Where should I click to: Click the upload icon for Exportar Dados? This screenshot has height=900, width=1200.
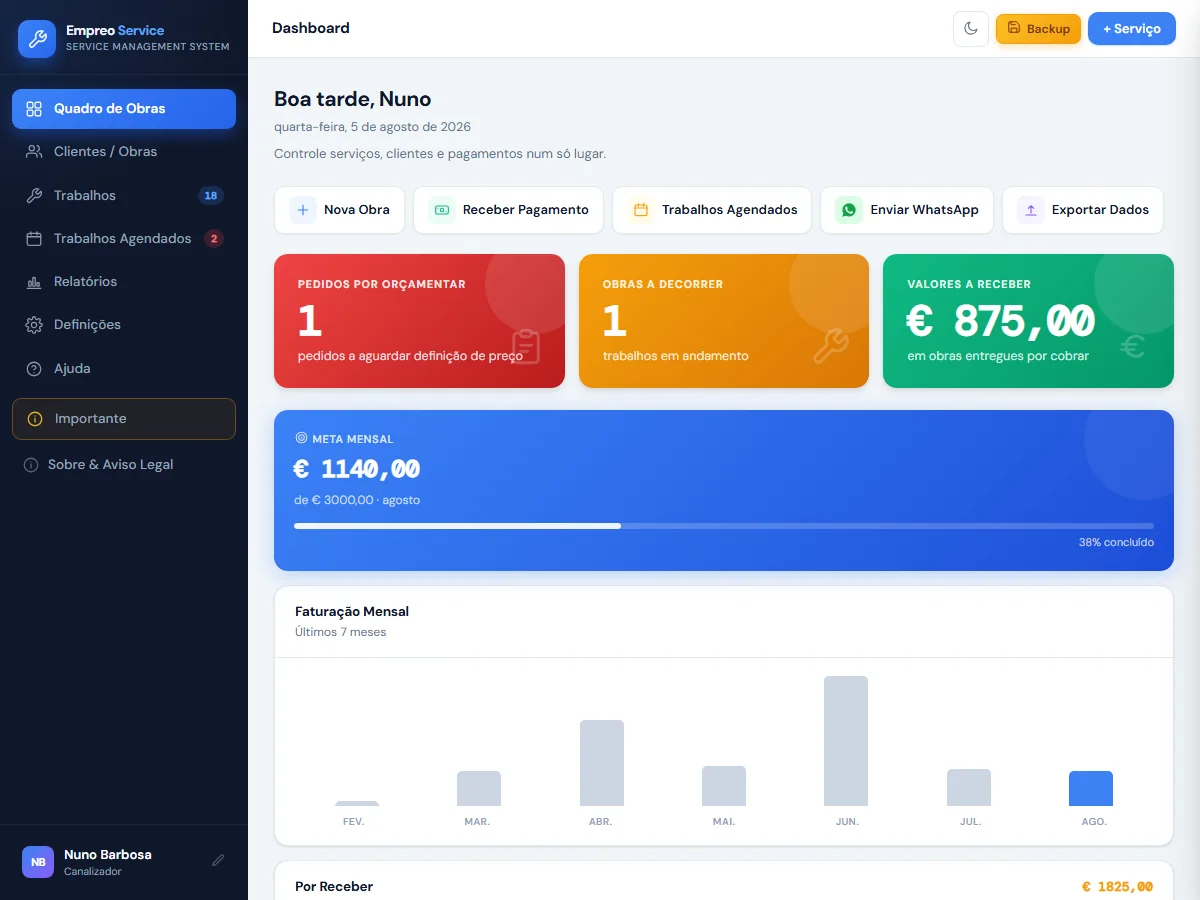[x=1031, y=210]
